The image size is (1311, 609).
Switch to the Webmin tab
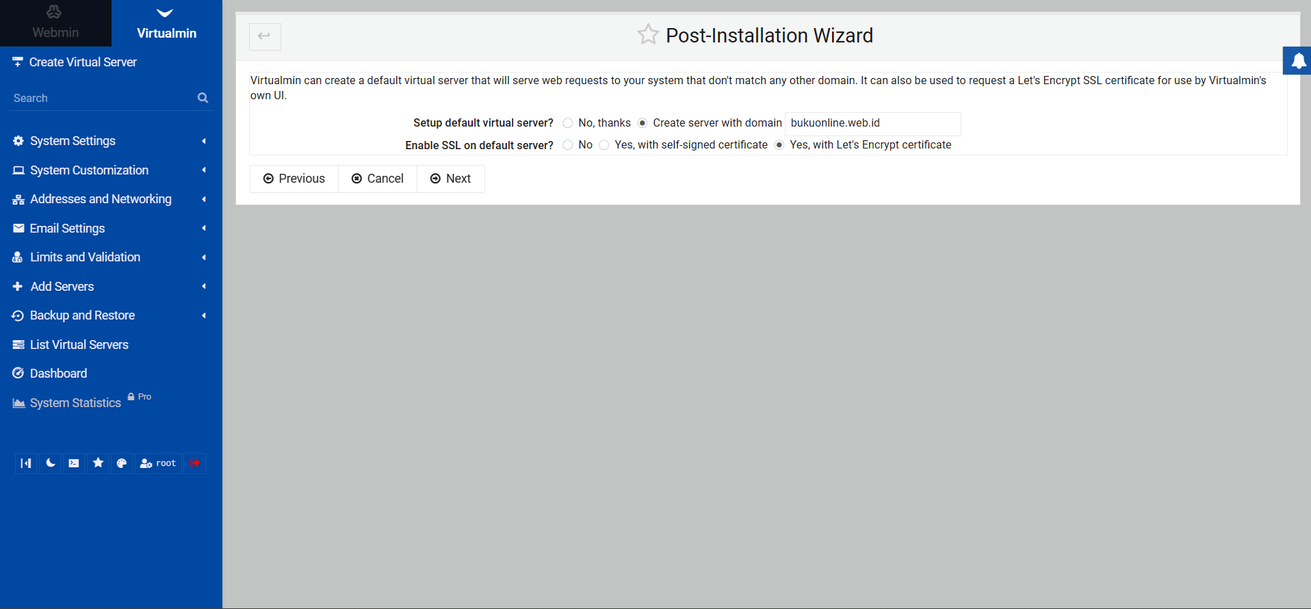pos(55,23)
